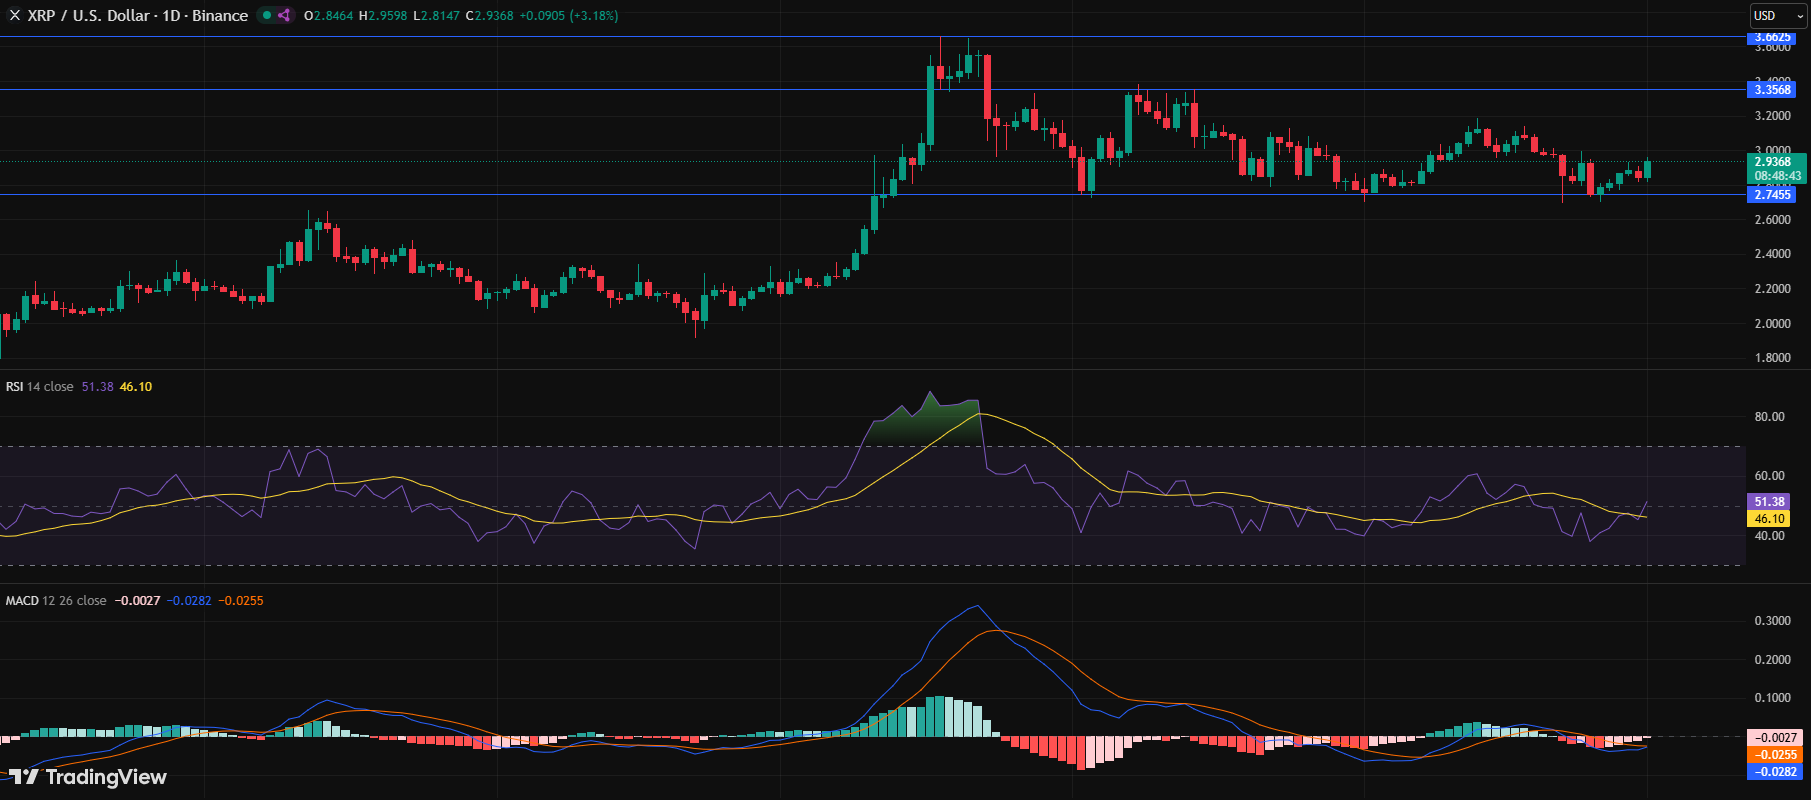Click the purple data connection icon
Screen dimensions: 1811x800
tap(284, 16)
